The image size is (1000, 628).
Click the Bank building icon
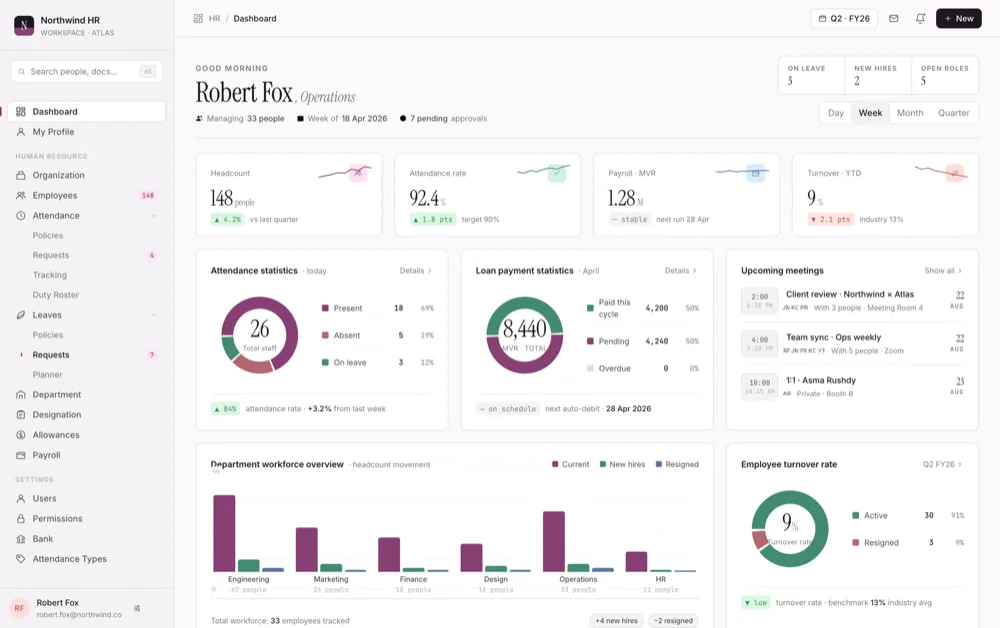click(x=21, y=539)
